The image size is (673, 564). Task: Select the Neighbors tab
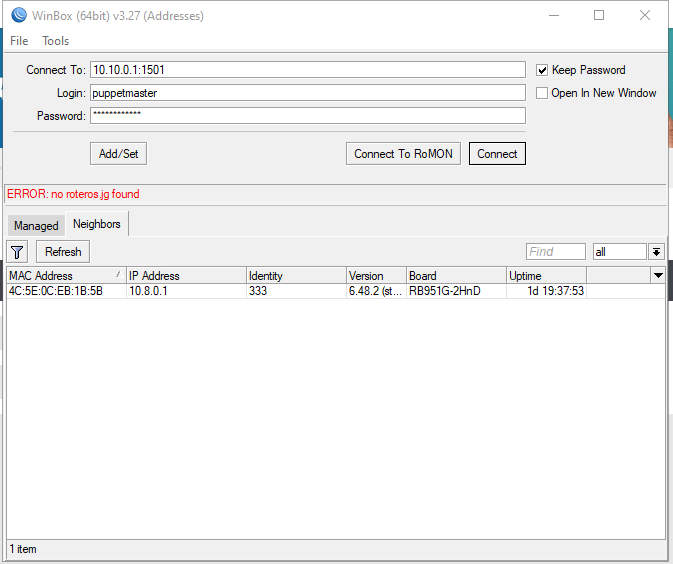[x=97, y=224]
